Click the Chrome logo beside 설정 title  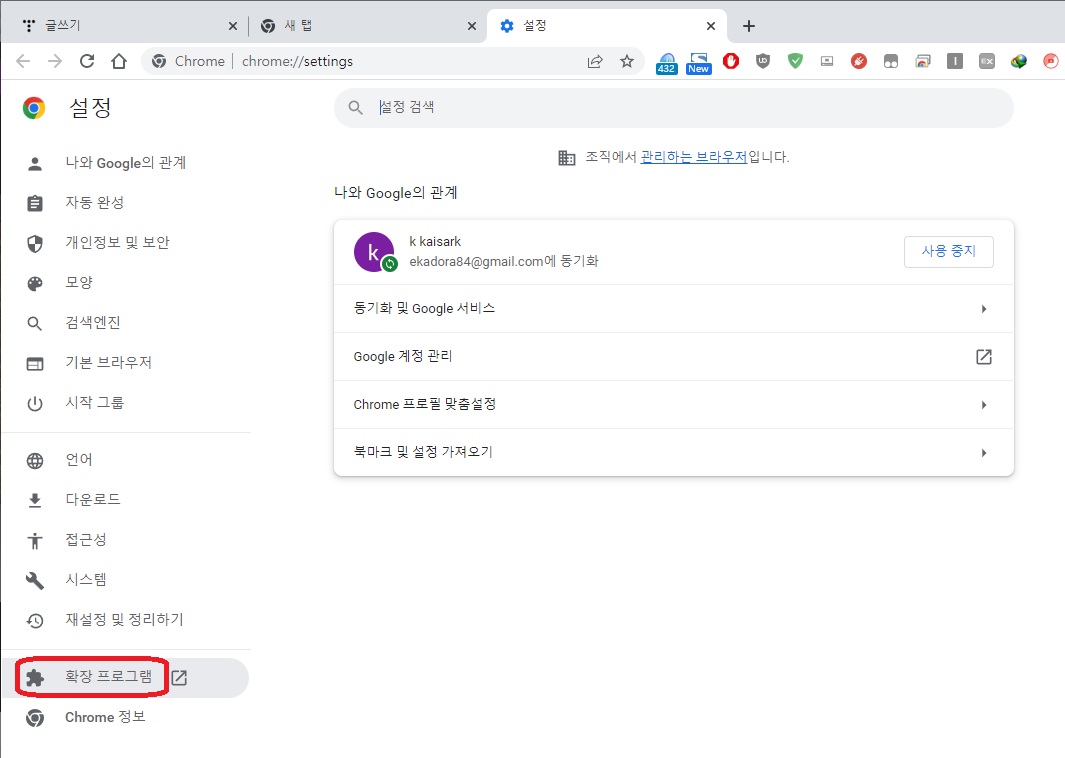pyautogui.click(x=34, y=108)
